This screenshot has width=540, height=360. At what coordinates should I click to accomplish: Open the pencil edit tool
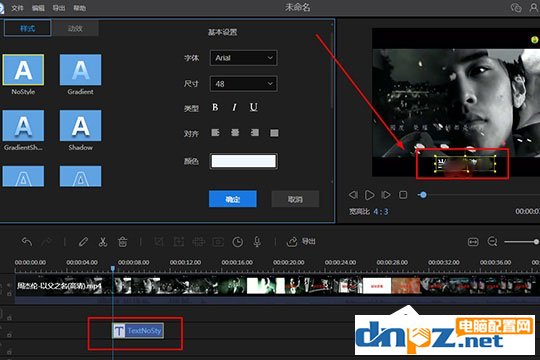coord(83,242)
